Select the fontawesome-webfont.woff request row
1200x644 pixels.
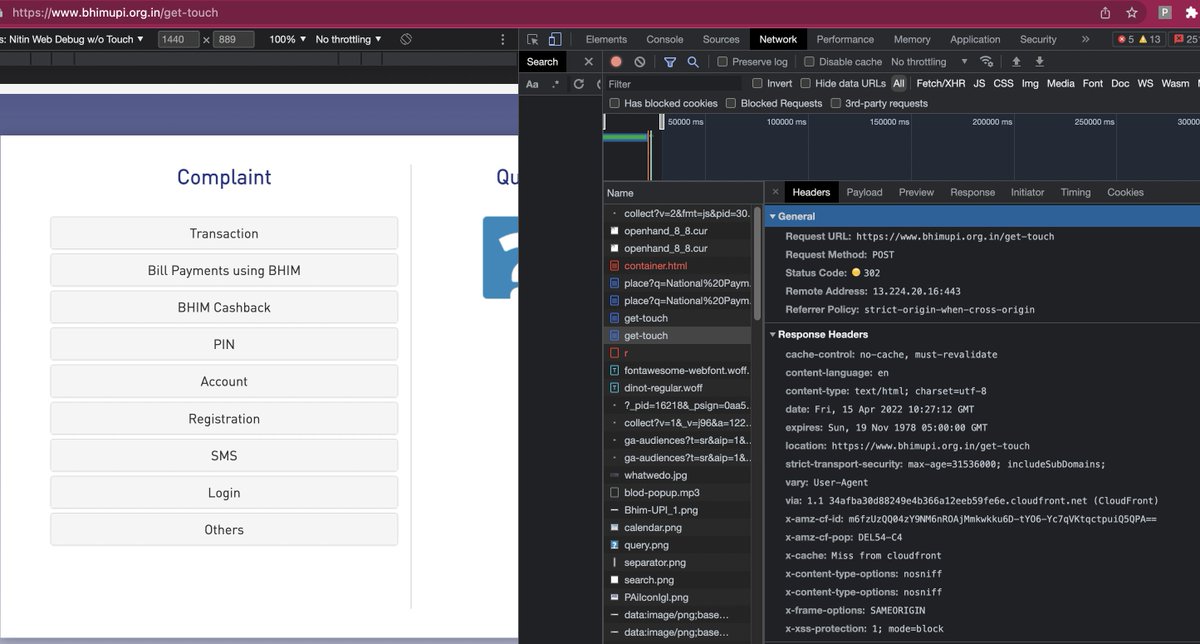coord(678,370)
